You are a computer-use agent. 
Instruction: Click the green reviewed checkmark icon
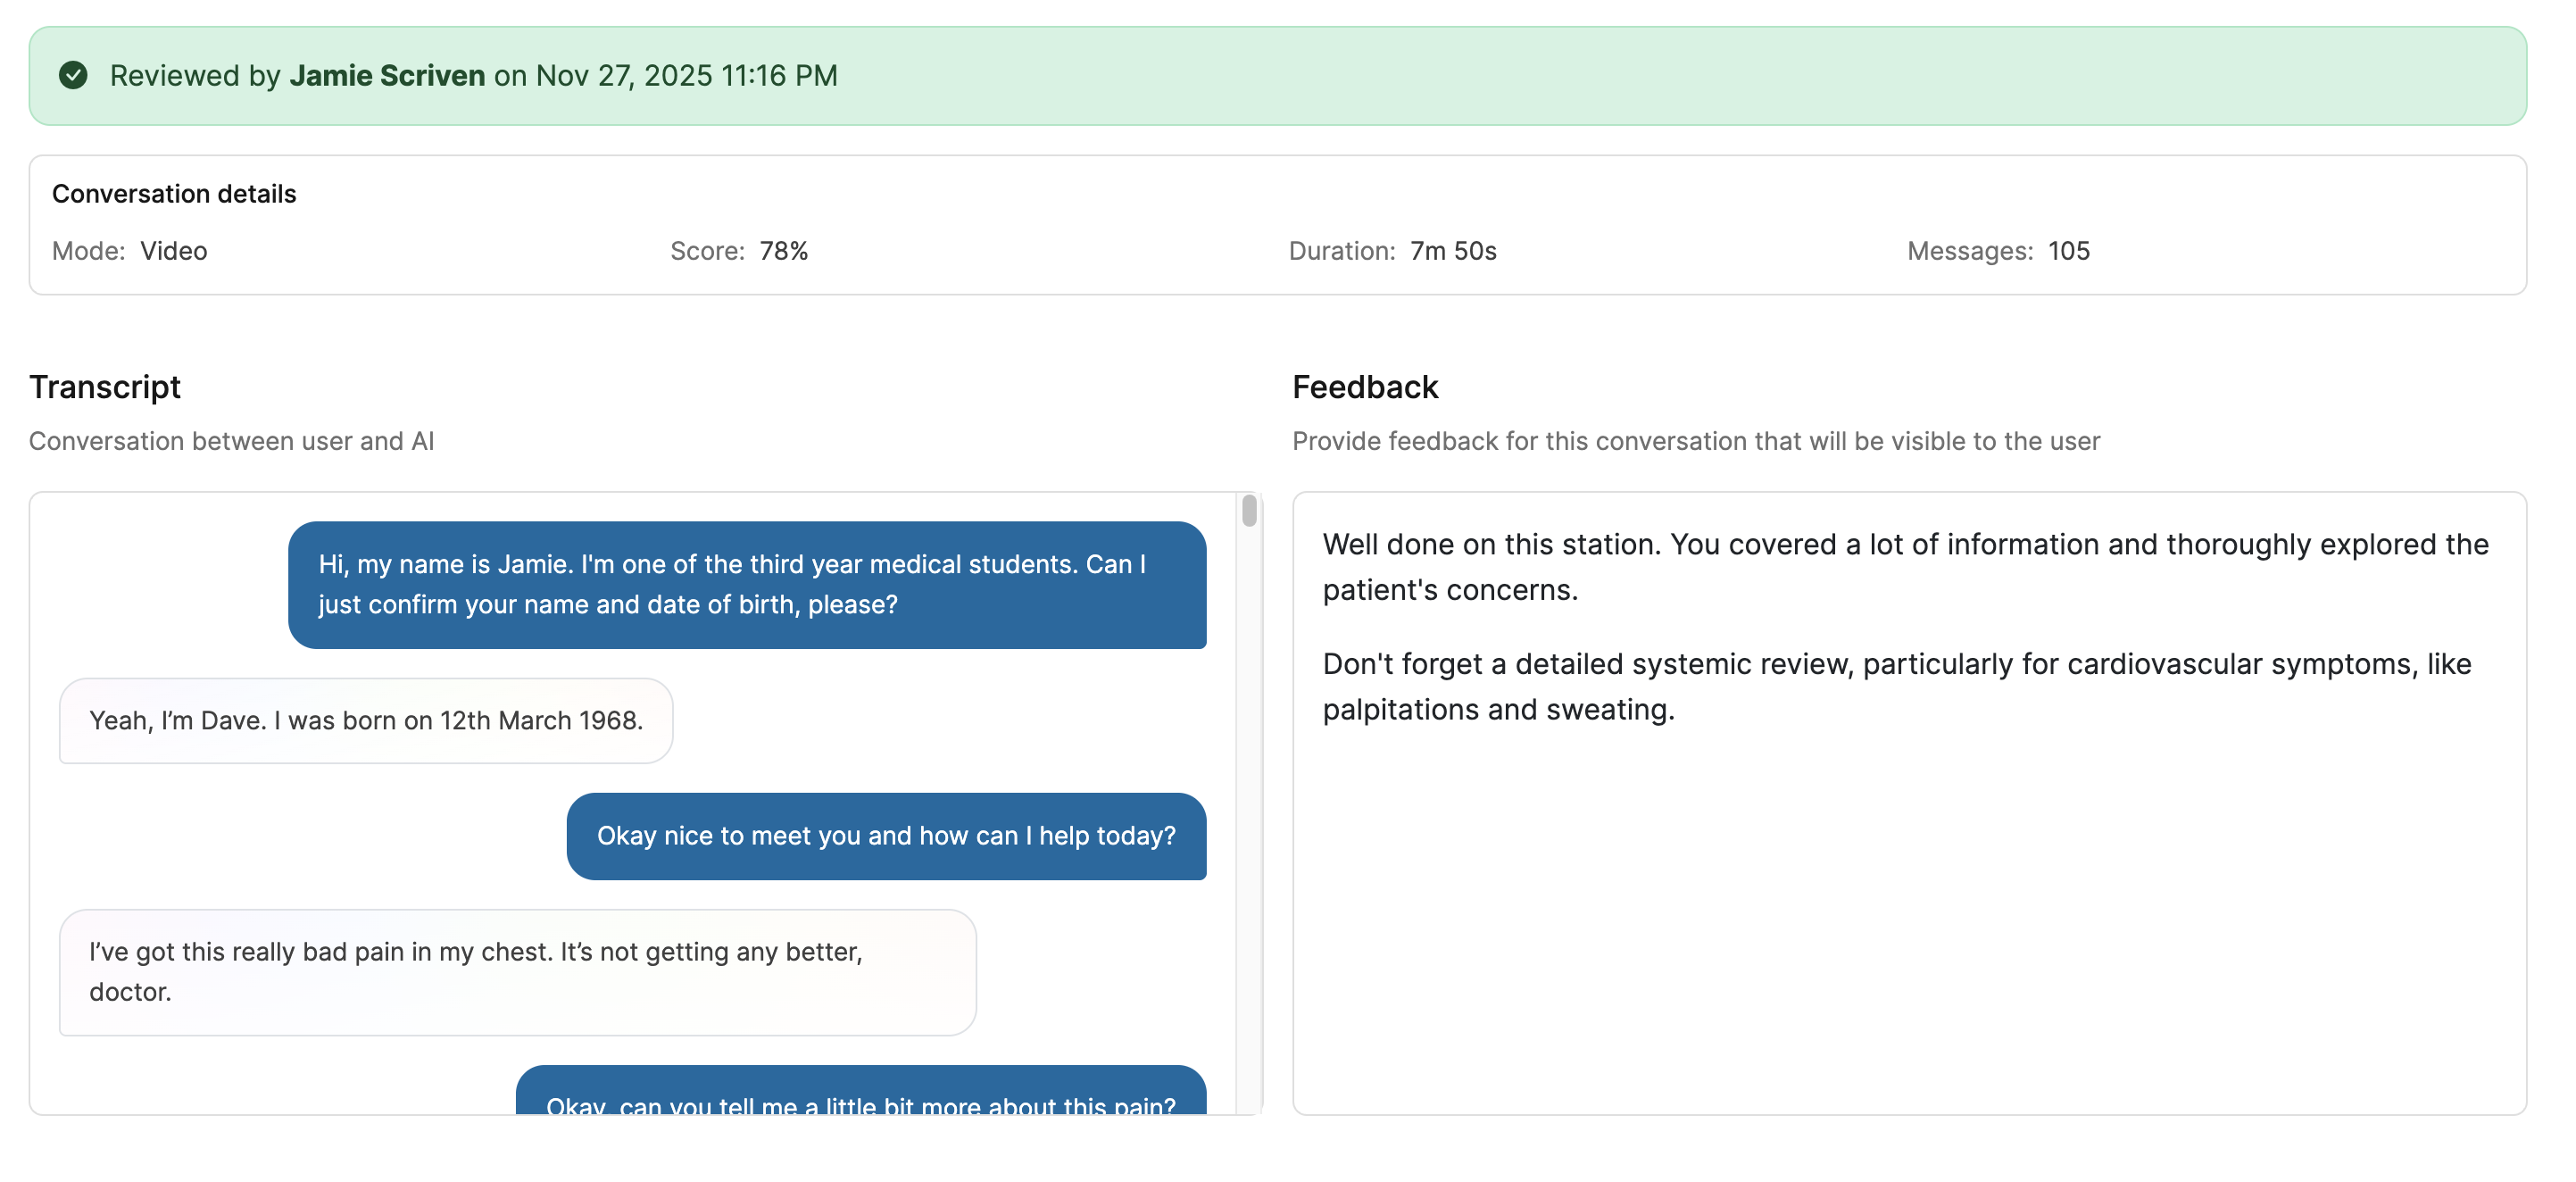point(73,75)
